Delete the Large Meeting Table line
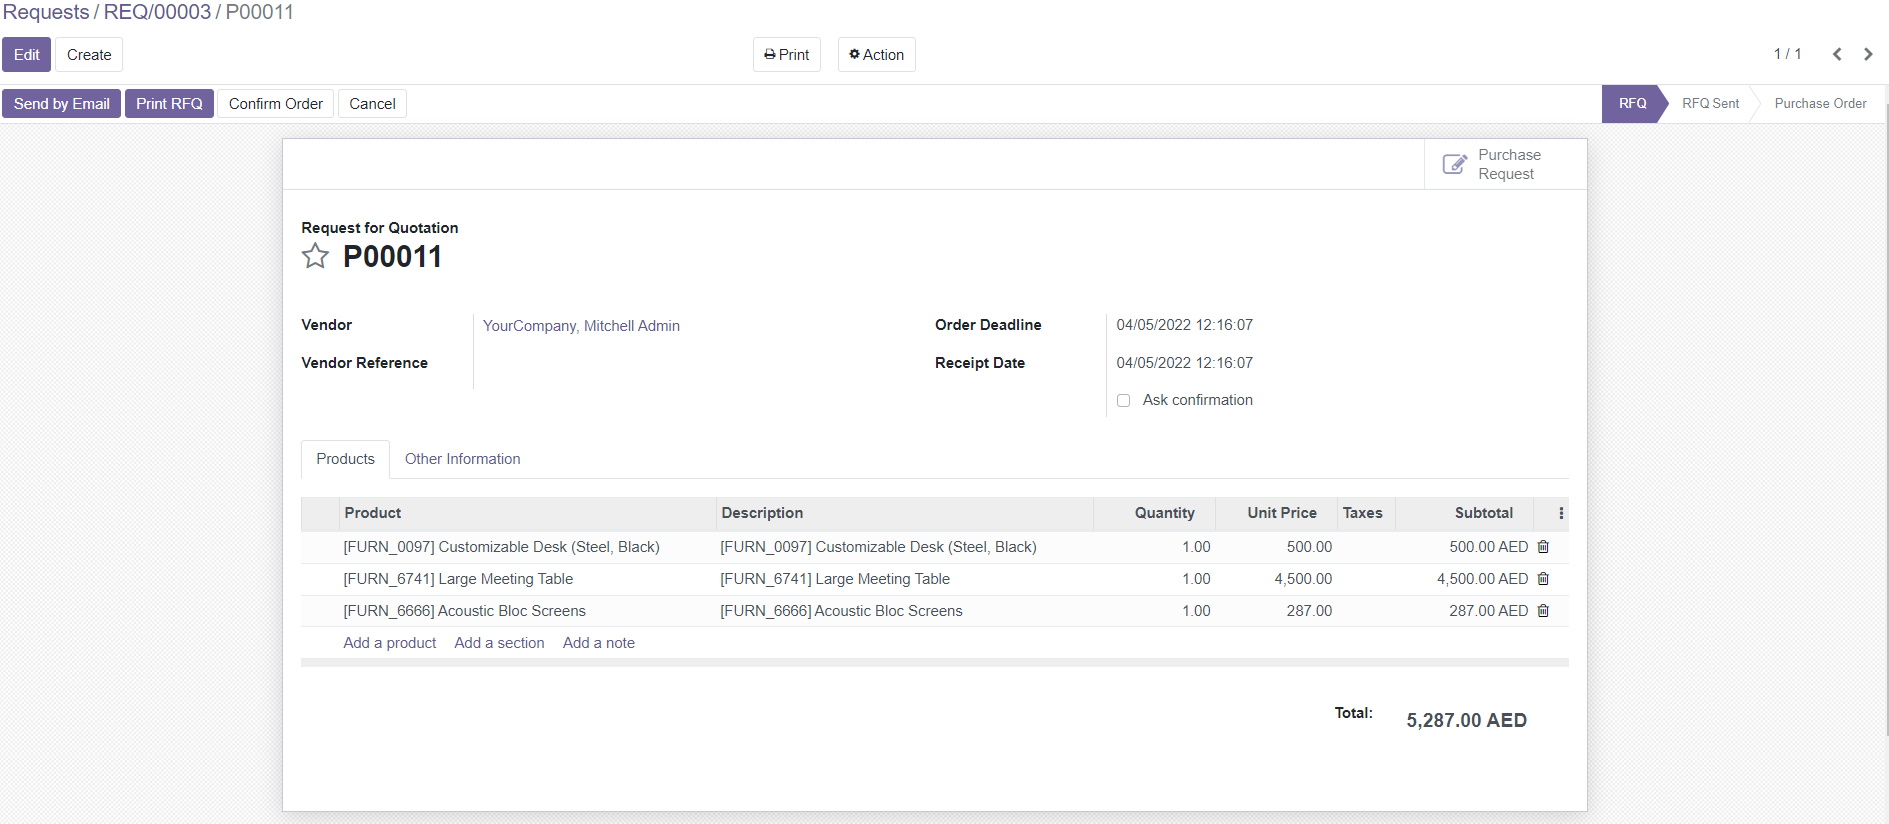This screenshot has width=1889, height=824. tap(1543, 579)
